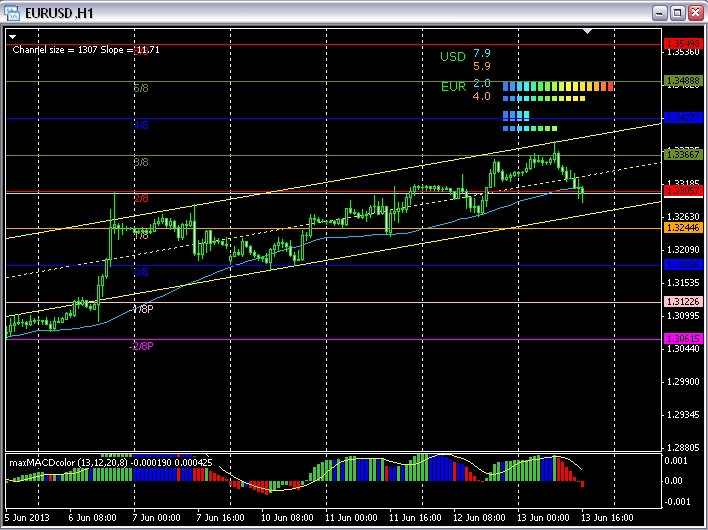Click the chart shift marker triangle at top
708x530 pixels.
click(x=587, y=31)
